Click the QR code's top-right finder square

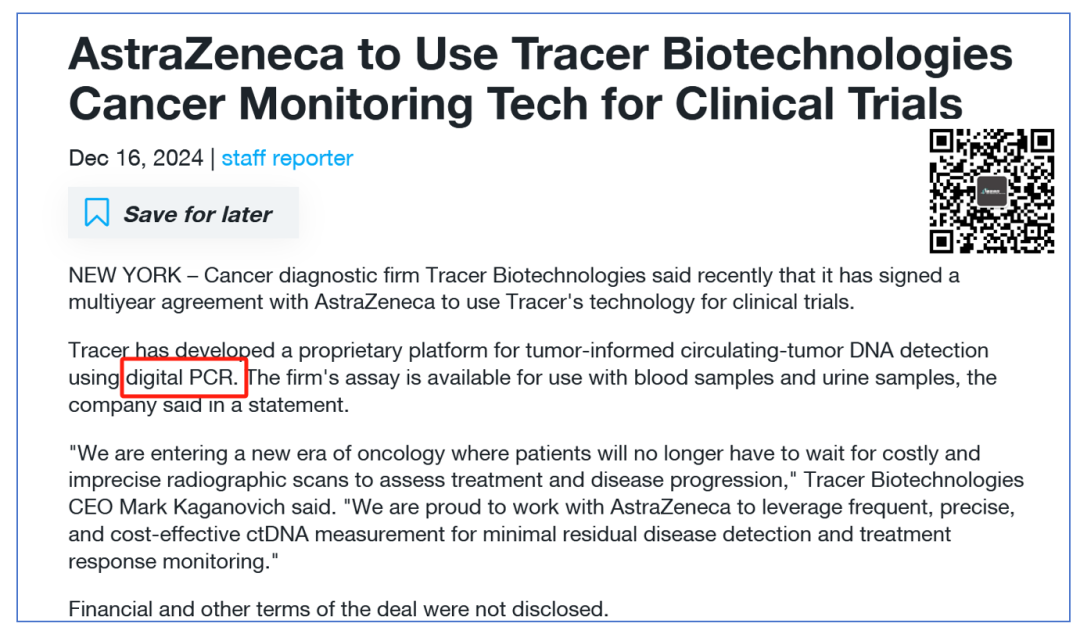click(x=1043, y=140)
